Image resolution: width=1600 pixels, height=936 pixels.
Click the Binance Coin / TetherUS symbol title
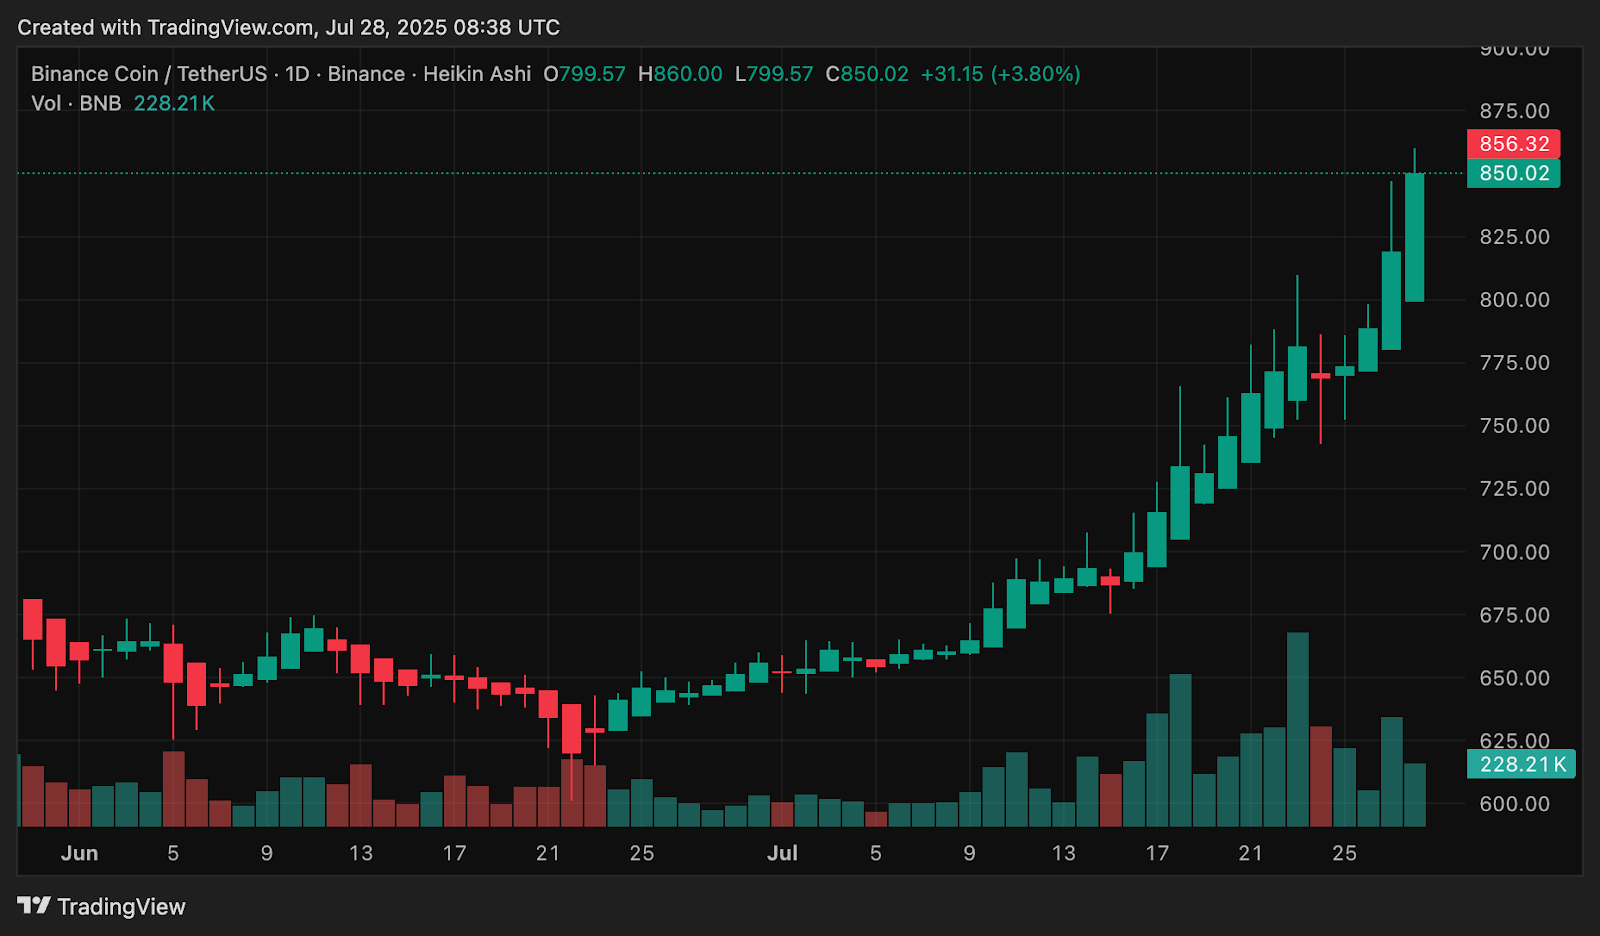click(x=149, y=74)
